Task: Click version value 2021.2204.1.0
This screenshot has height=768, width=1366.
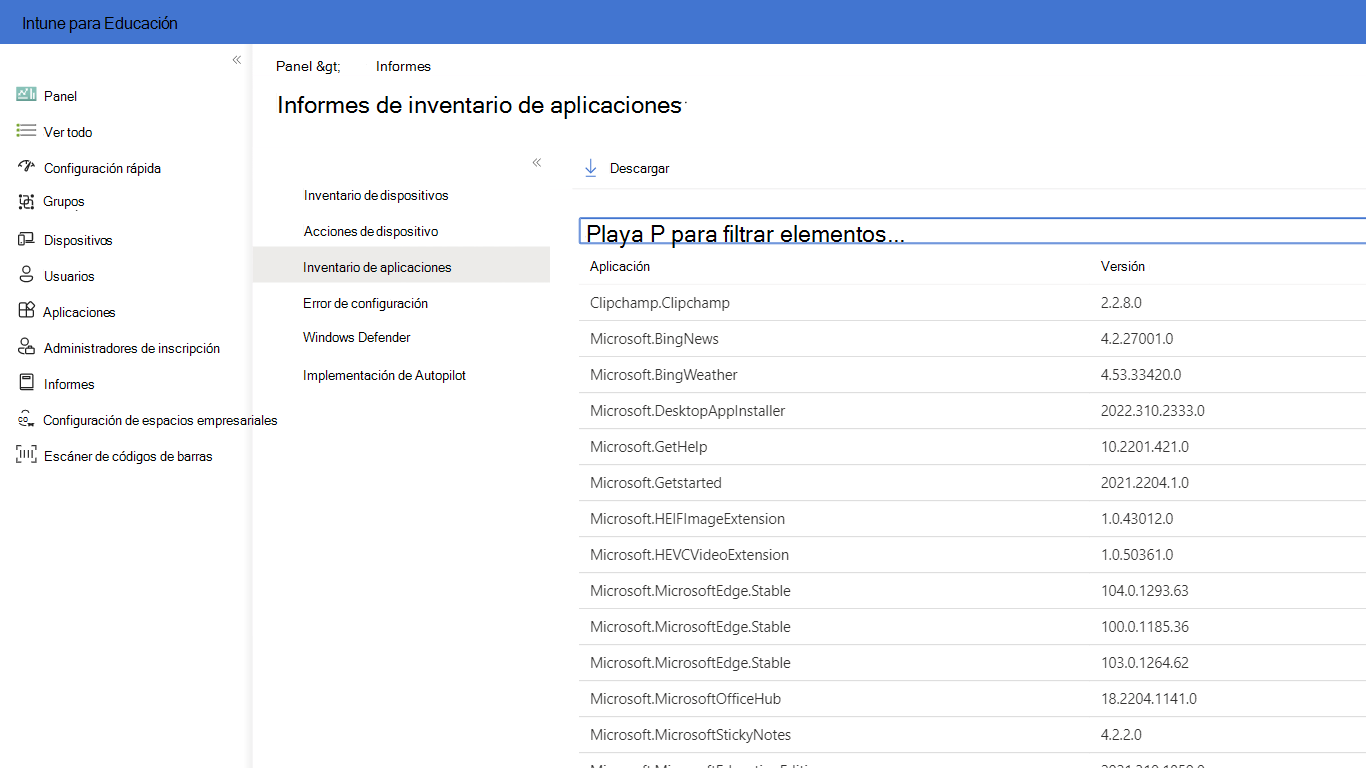Action: click(x=1145, y=482)
